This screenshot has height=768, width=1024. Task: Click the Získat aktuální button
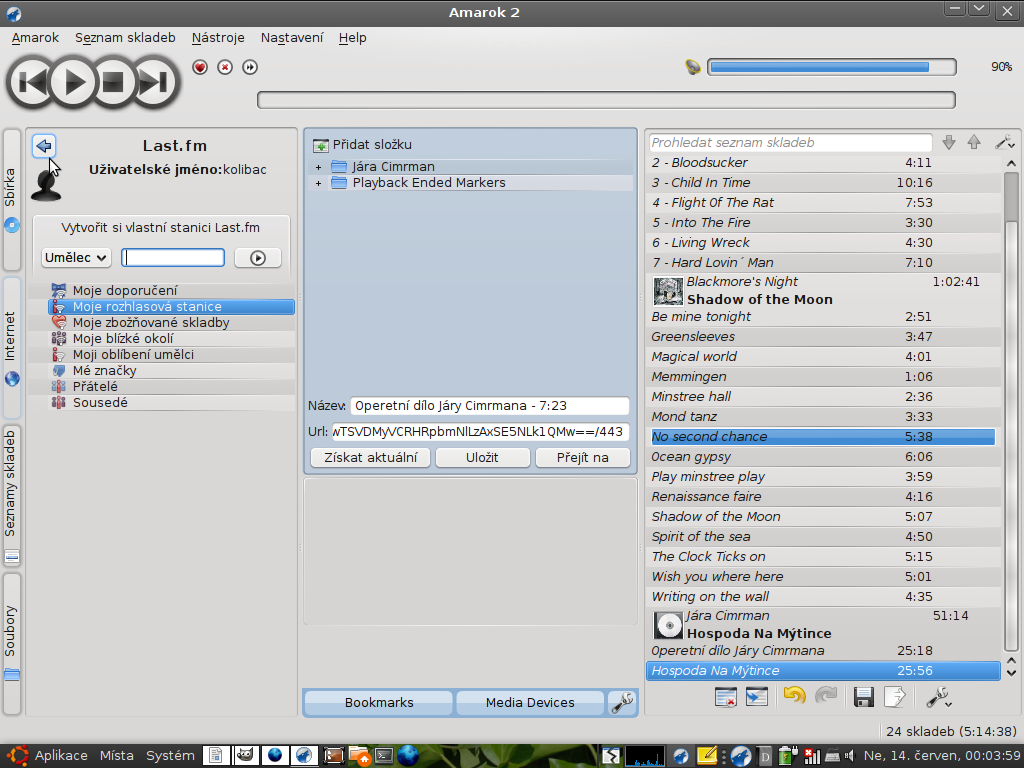(x=370, y=458)
